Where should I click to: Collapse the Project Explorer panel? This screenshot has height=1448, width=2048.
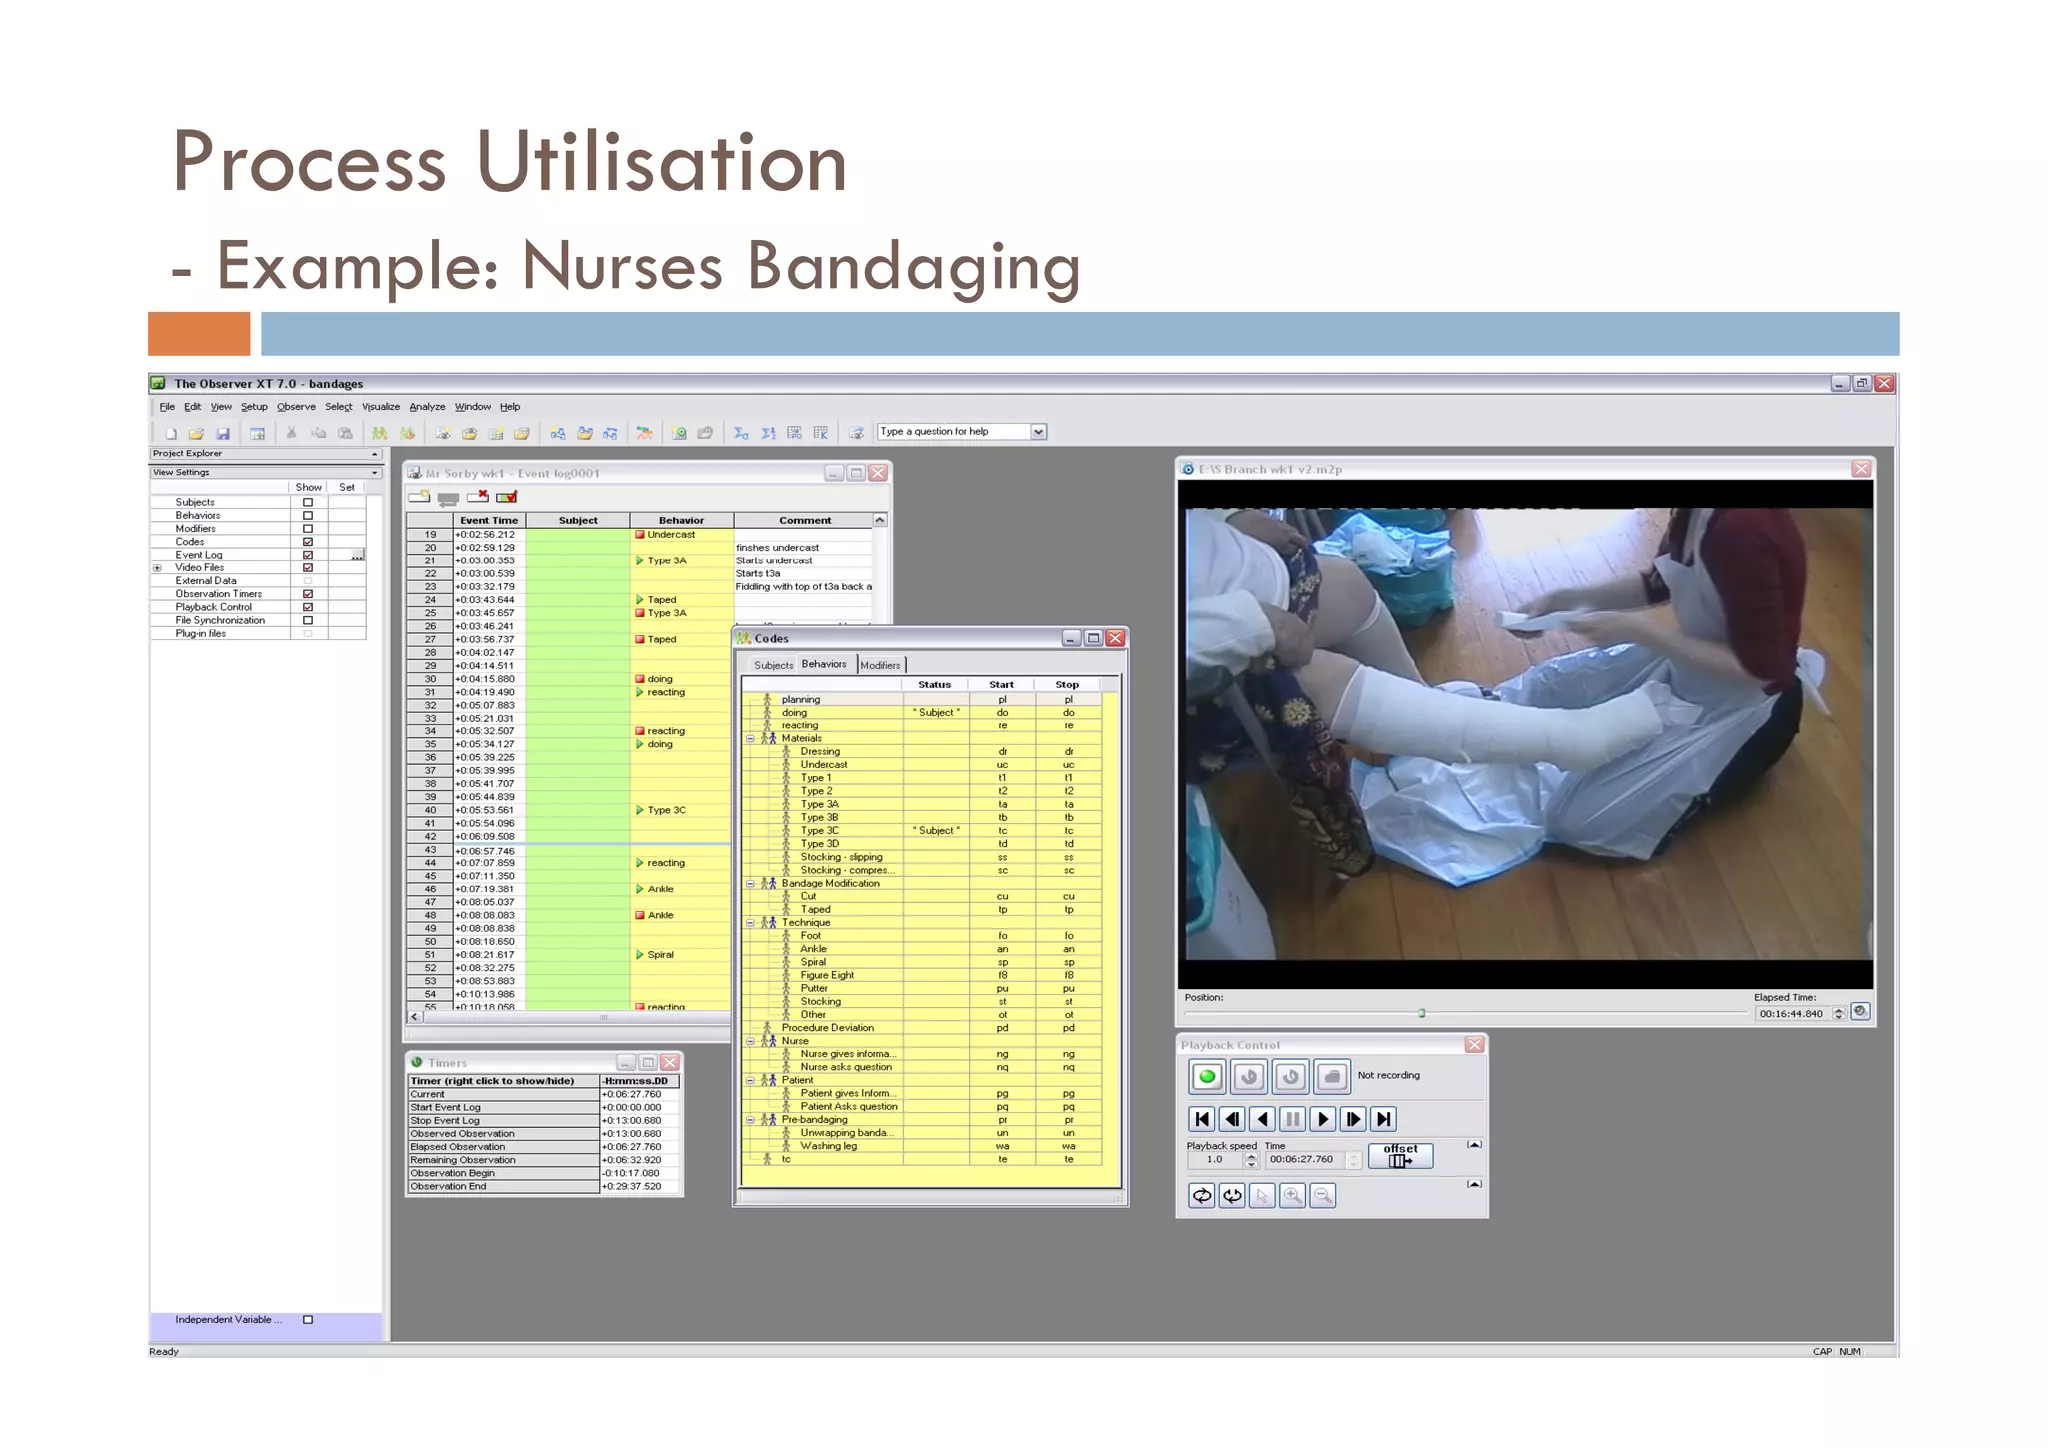375,454
